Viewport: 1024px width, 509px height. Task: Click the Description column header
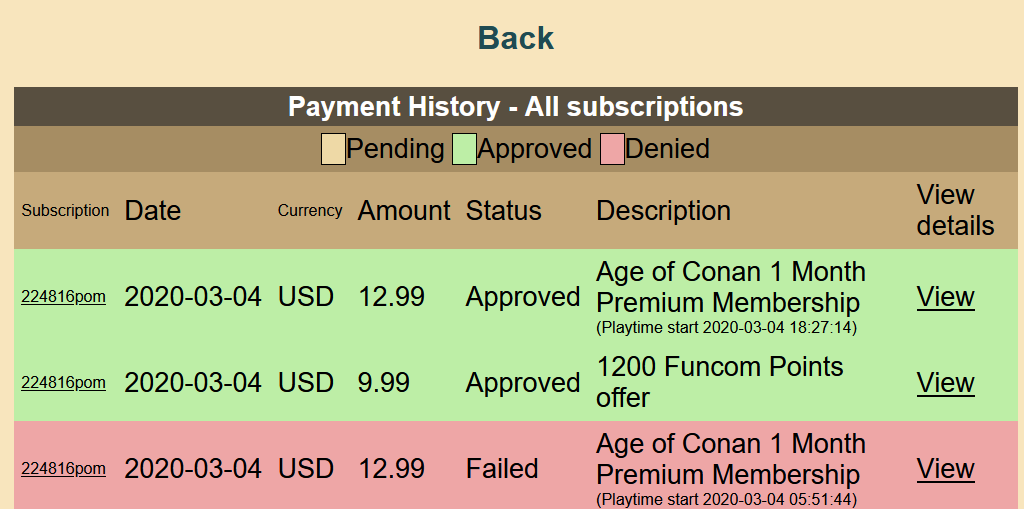click(x=663, y=211)
